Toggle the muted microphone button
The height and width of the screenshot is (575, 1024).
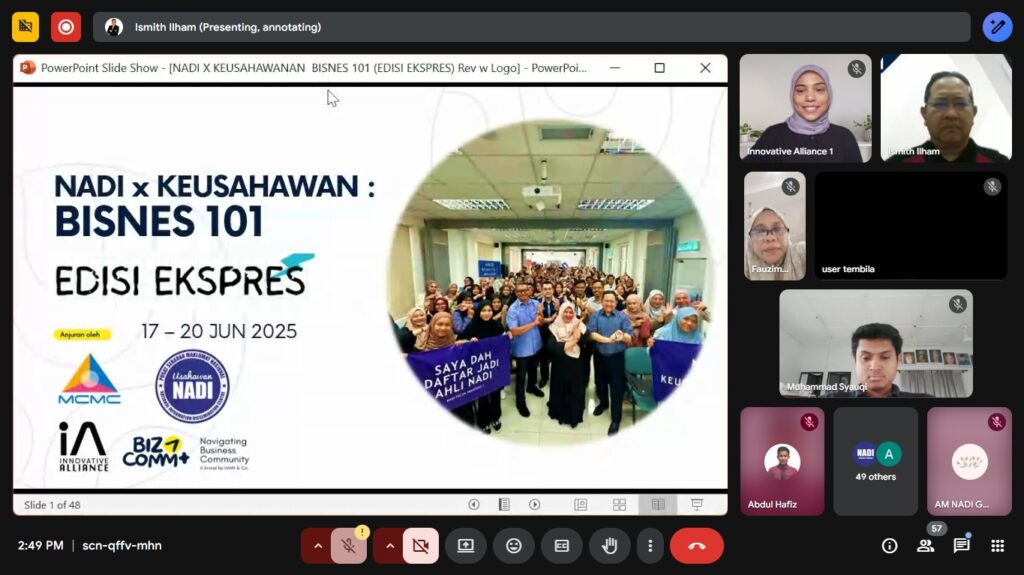[348, 546]
